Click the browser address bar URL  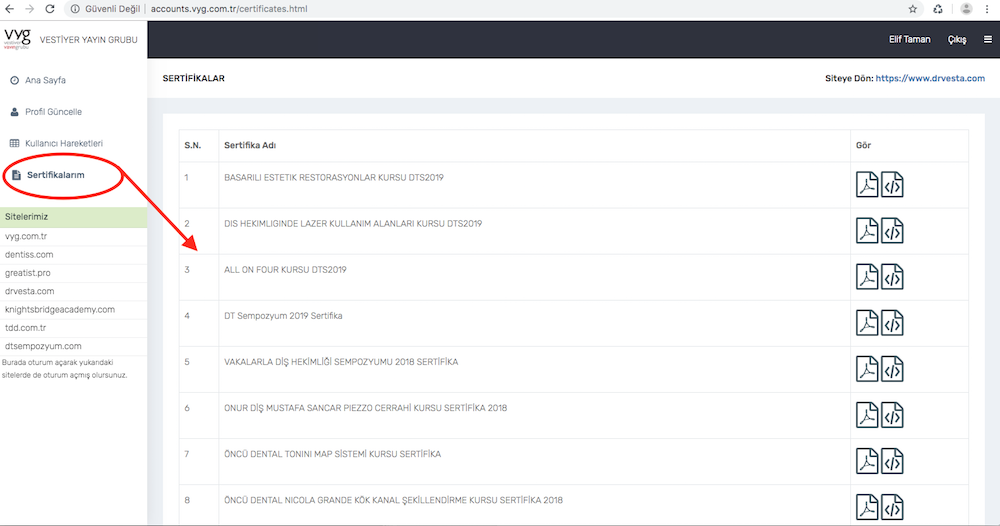pos(229,9)
